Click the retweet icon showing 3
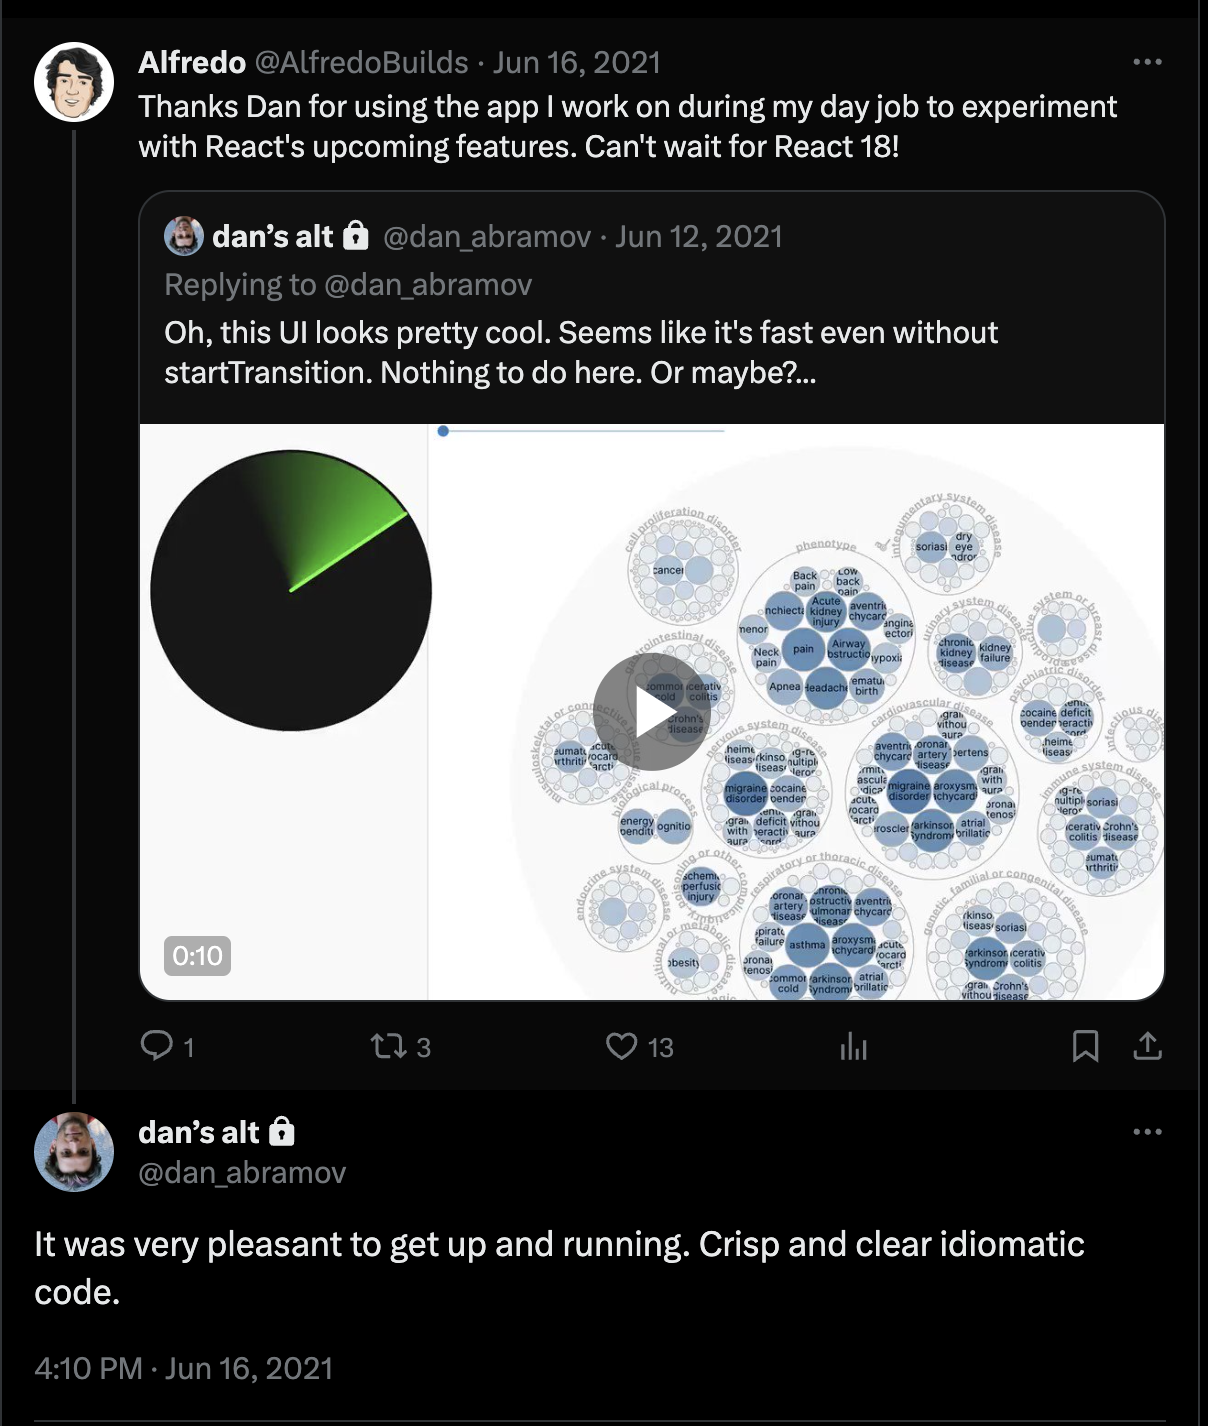Image resolution: width=1208 pixels, height=1426 pixels. coord(388,1047)
